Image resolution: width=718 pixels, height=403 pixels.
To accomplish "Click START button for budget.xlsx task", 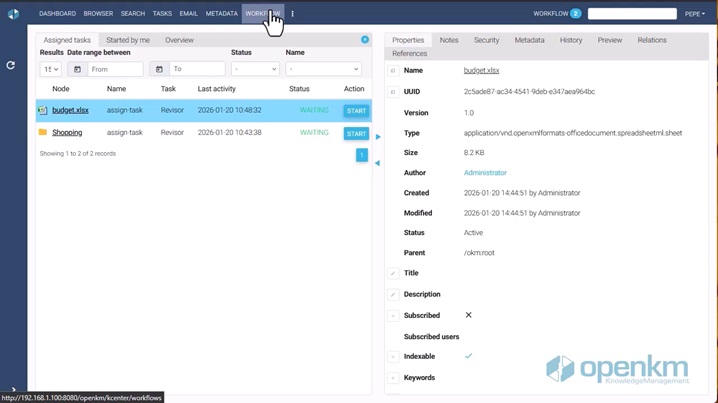I will tap(356, 111).
